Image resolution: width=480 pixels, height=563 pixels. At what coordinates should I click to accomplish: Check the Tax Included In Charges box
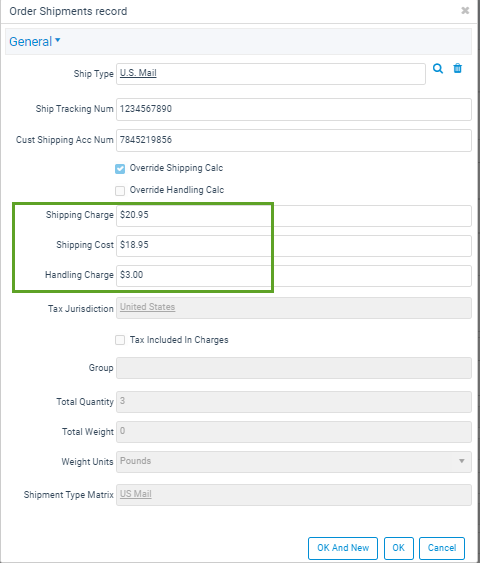[120, 340]
